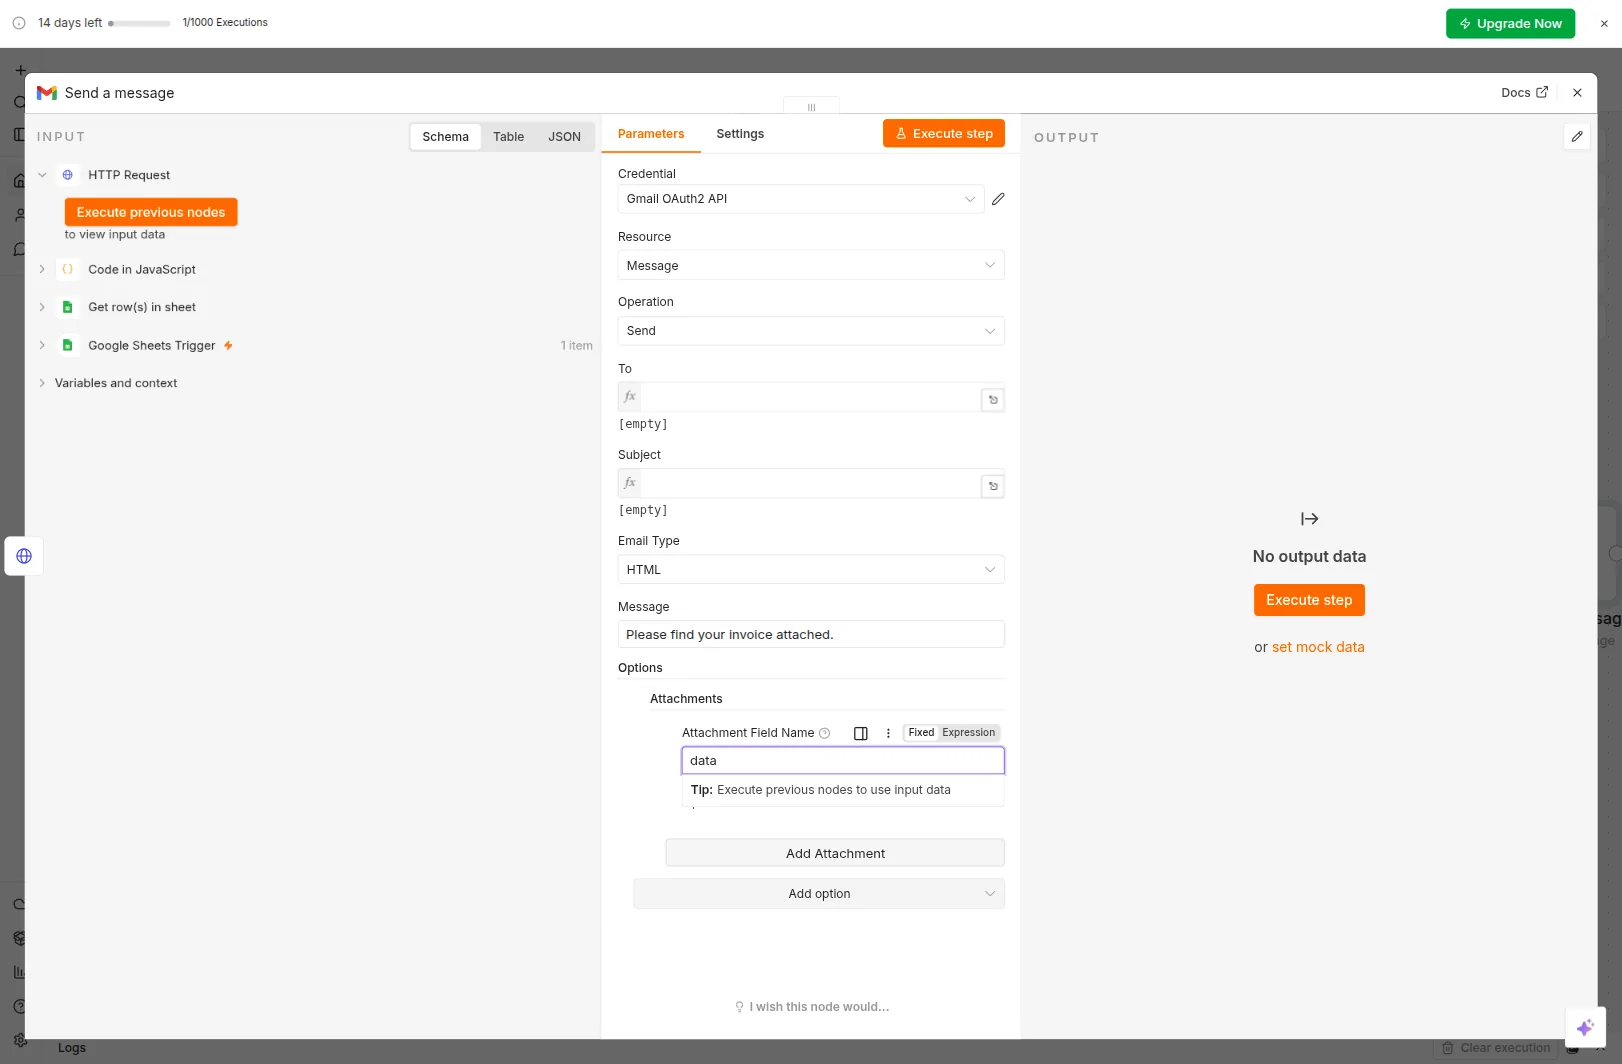1622x1064 pixels.
Task: Click the Get row(s) in sheet icon
Action: point(68,308)
